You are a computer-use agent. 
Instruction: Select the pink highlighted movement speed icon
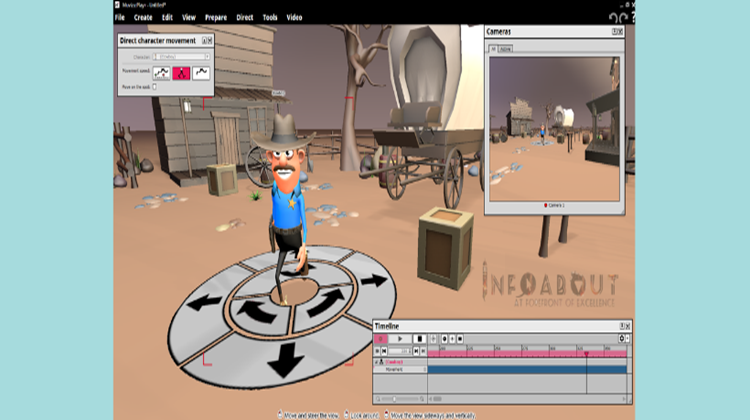coord(181,73)
